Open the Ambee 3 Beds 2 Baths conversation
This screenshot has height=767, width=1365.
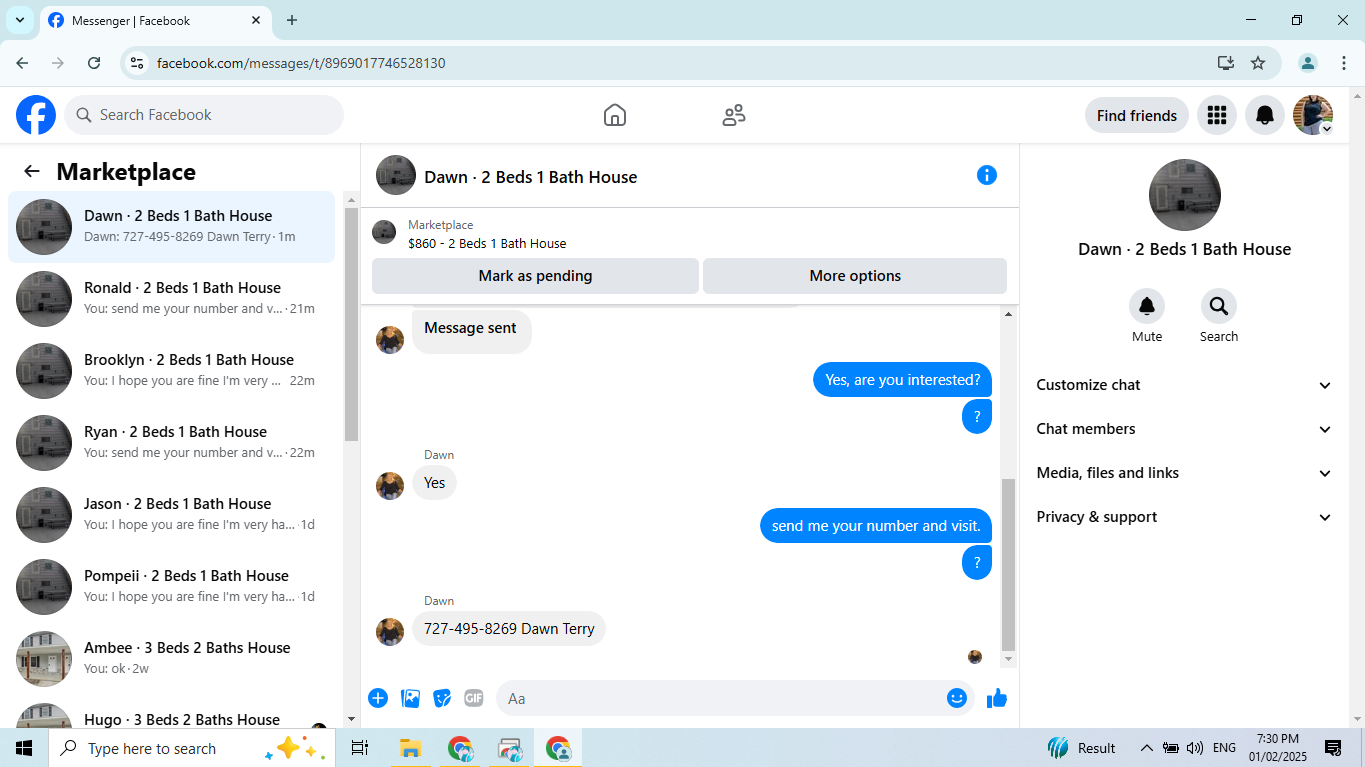click(x=171, y=659)
